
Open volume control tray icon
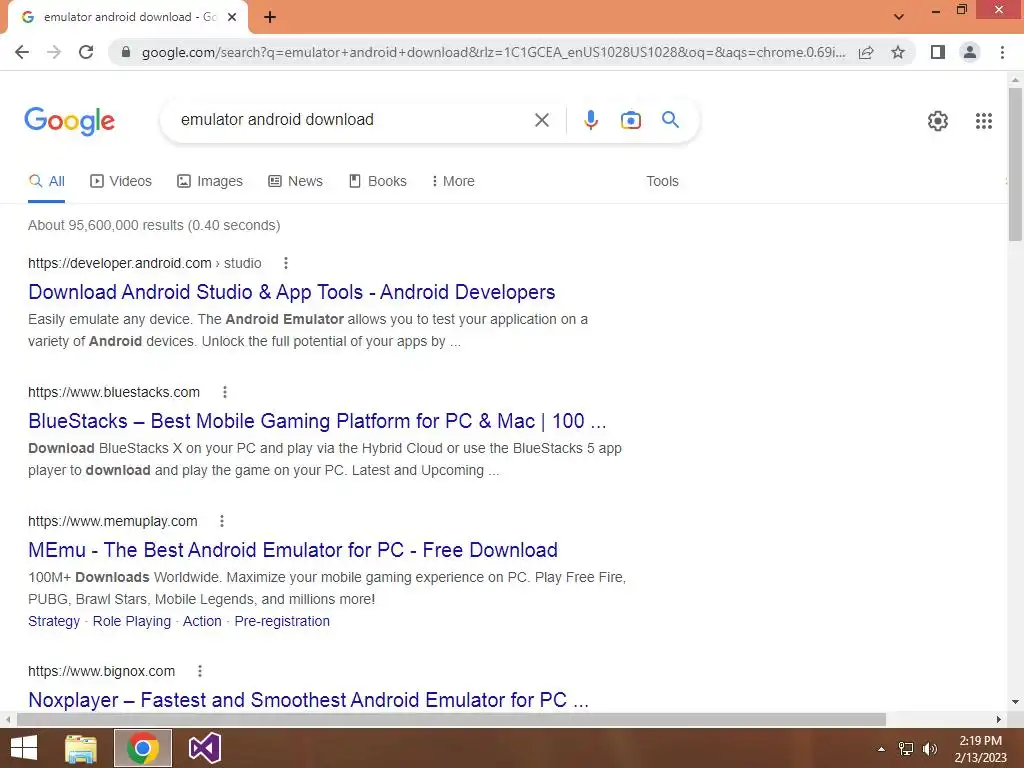click(x=930, y=749)
